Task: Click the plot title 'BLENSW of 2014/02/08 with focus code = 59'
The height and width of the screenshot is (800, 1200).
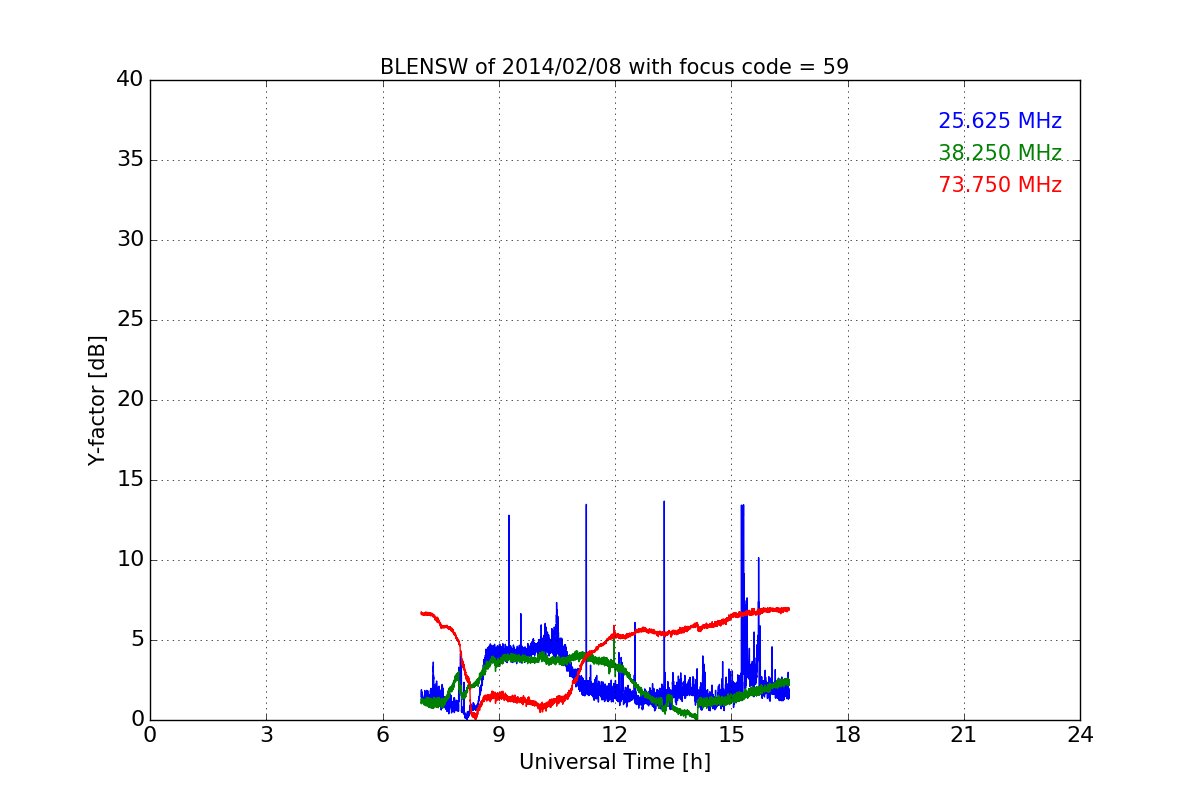Action: [x=614, y=67]
